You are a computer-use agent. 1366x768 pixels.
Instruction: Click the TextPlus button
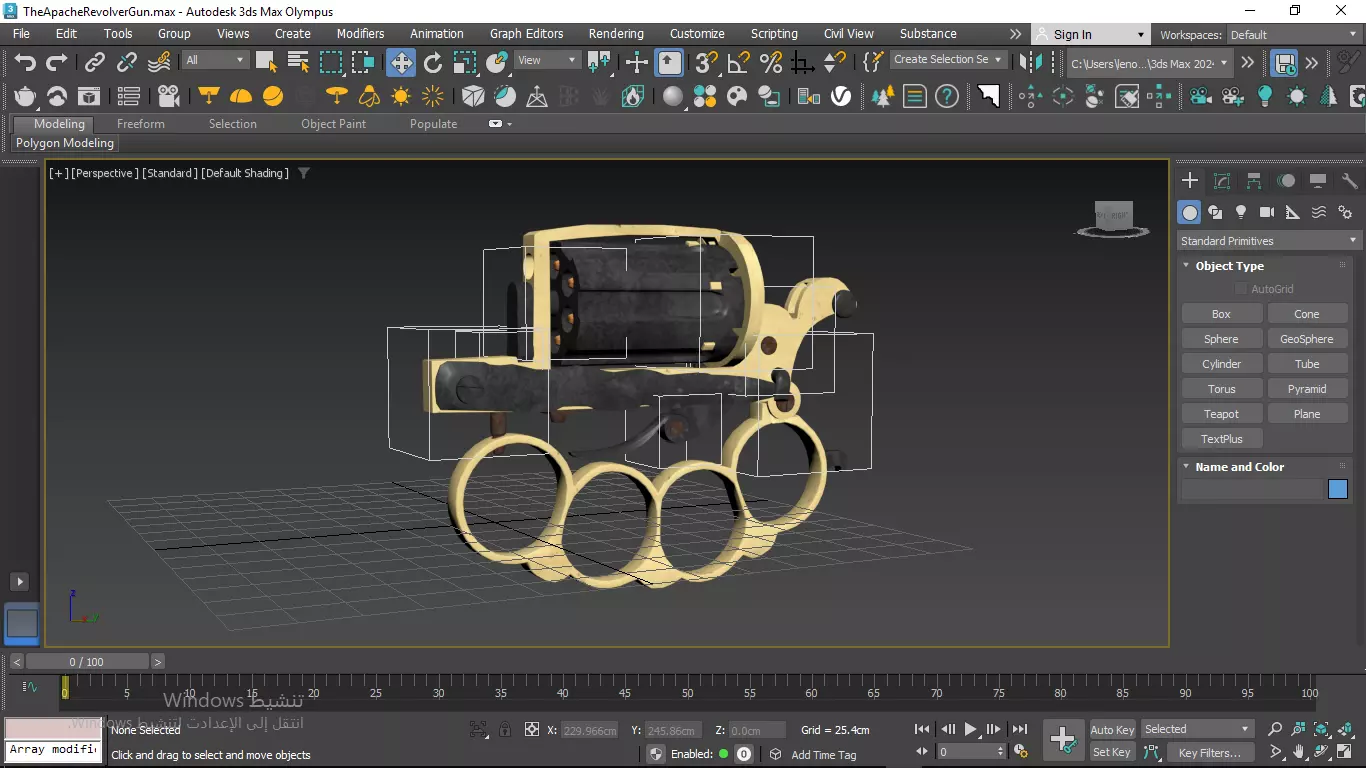pos(1221,439)
